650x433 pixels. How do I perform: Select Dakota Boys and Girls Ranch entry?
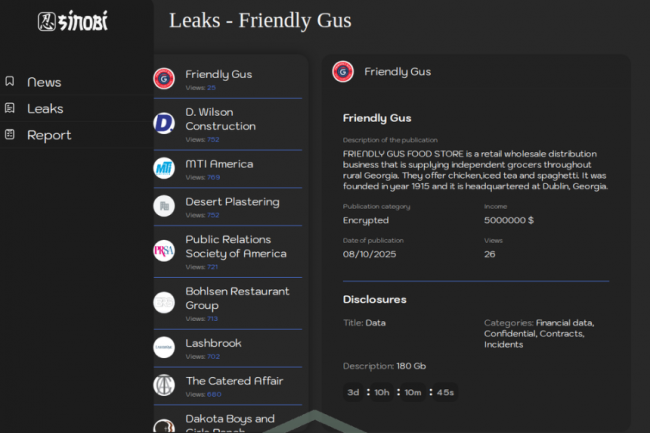(x=230, y=420)
